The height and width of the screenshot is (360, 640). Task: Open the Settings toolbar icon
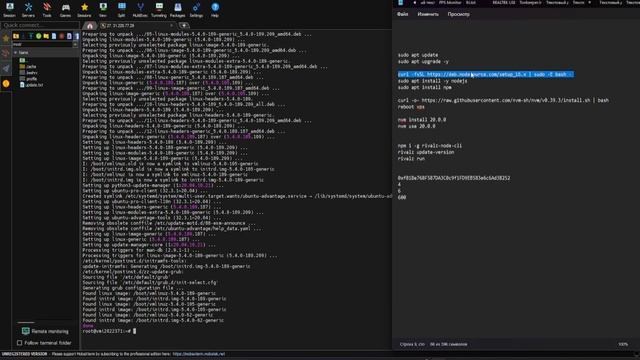pyautogui.click(x=196, y=10)
